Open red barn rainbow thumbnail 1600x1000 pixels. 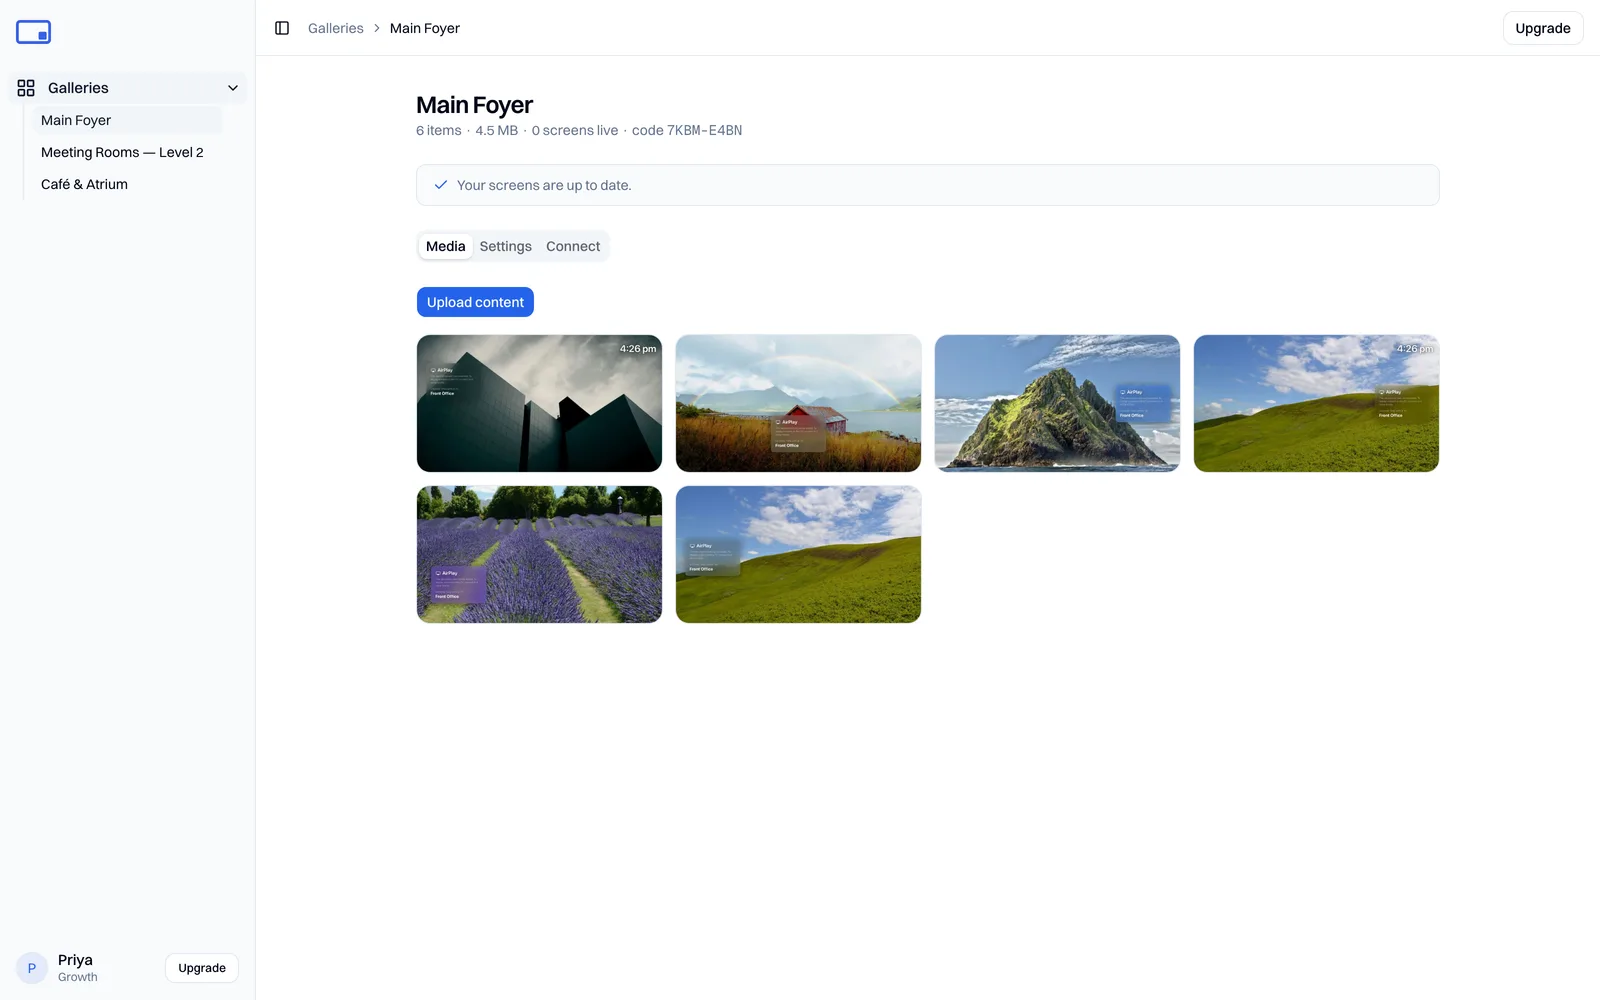pyautogui.click(x=798, y=403)
